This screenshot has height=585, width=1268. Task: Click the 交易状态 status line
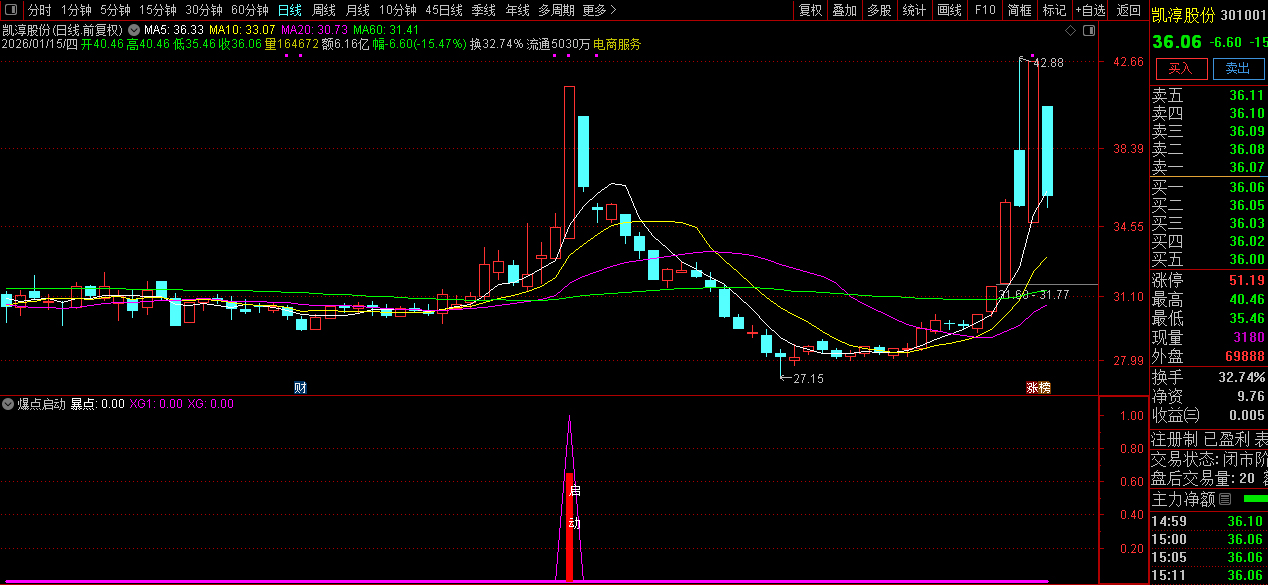tap(1209, 459)
